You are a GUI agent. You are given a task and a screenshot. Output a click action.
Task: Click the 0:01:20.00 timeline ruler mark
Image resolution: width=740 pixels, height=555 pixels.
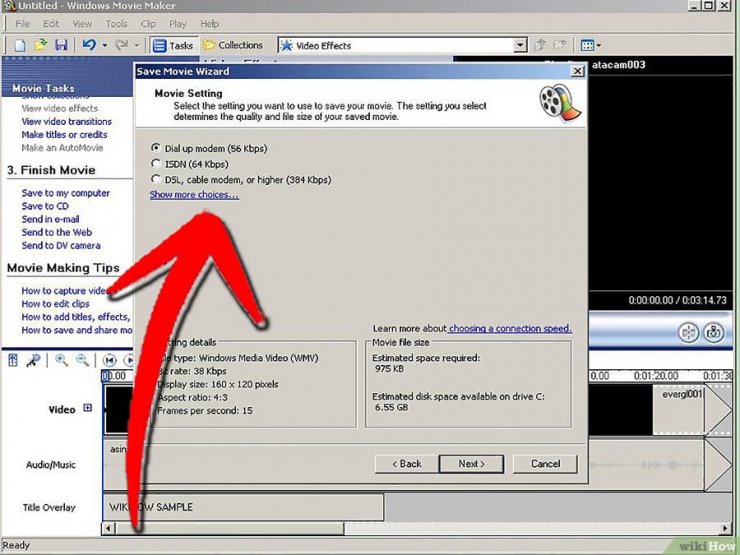[656, 376]
